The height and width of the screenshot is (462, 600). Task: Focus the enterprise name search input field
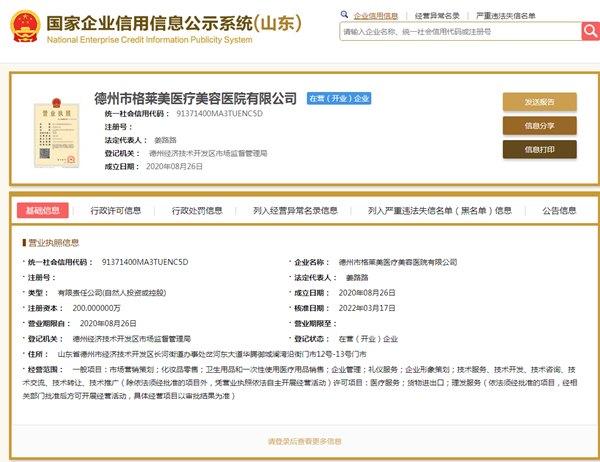tap(460, 31)
